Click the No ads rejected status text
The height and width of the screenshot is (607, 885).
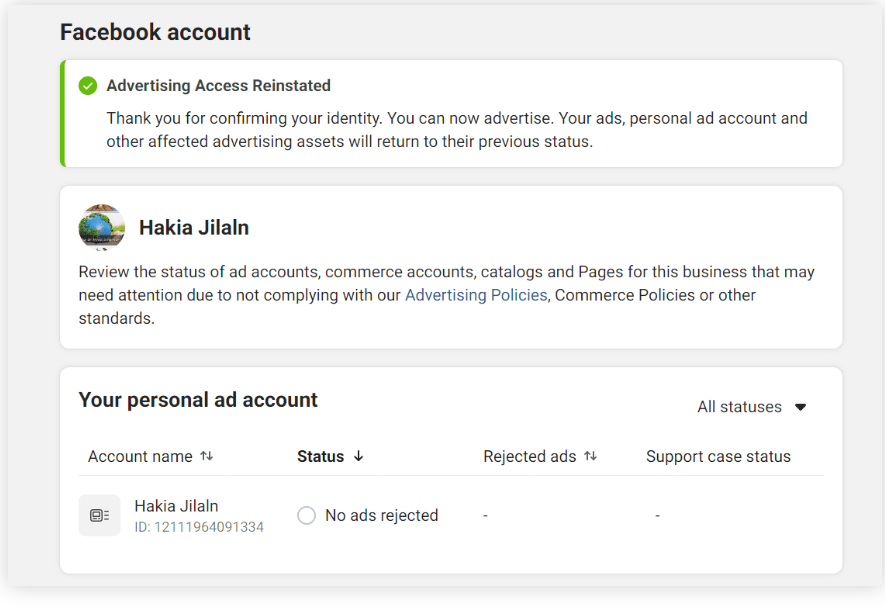click(381, 515)
